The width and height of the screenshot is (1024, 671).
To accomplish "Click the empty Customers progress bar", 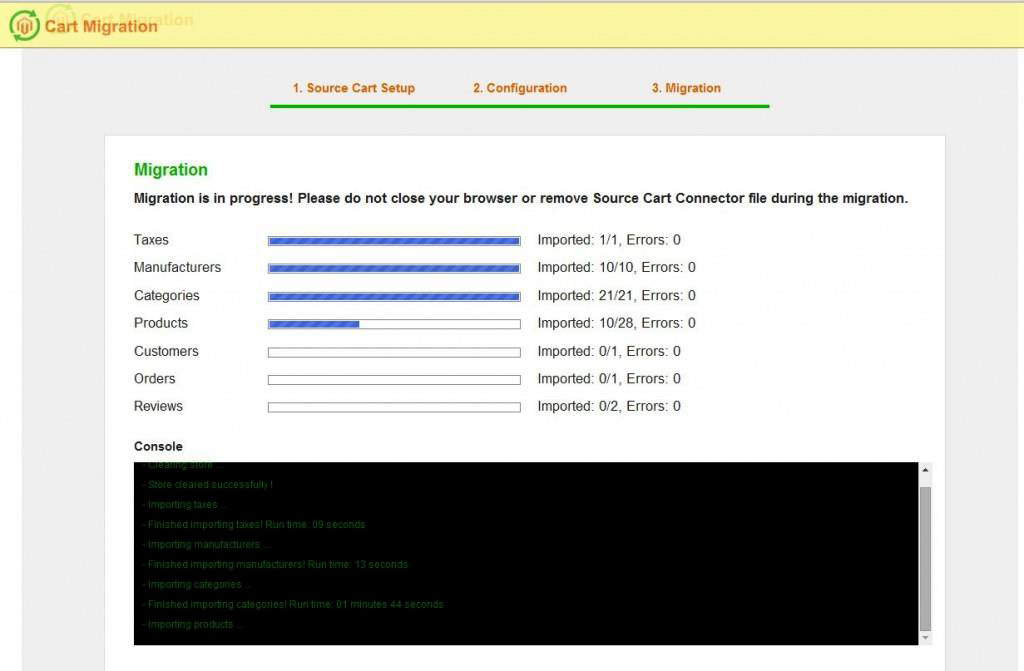I will 394,352.
